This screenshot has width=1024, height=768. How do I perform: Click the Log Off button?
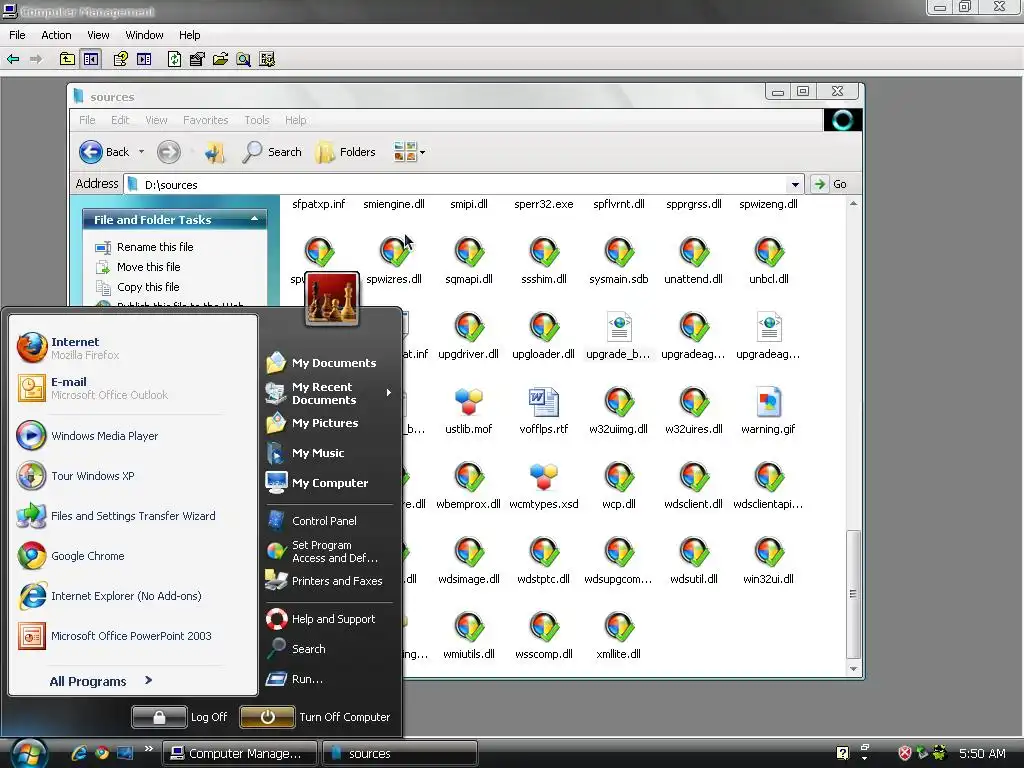pyautogui.click(x=180, y=716)
